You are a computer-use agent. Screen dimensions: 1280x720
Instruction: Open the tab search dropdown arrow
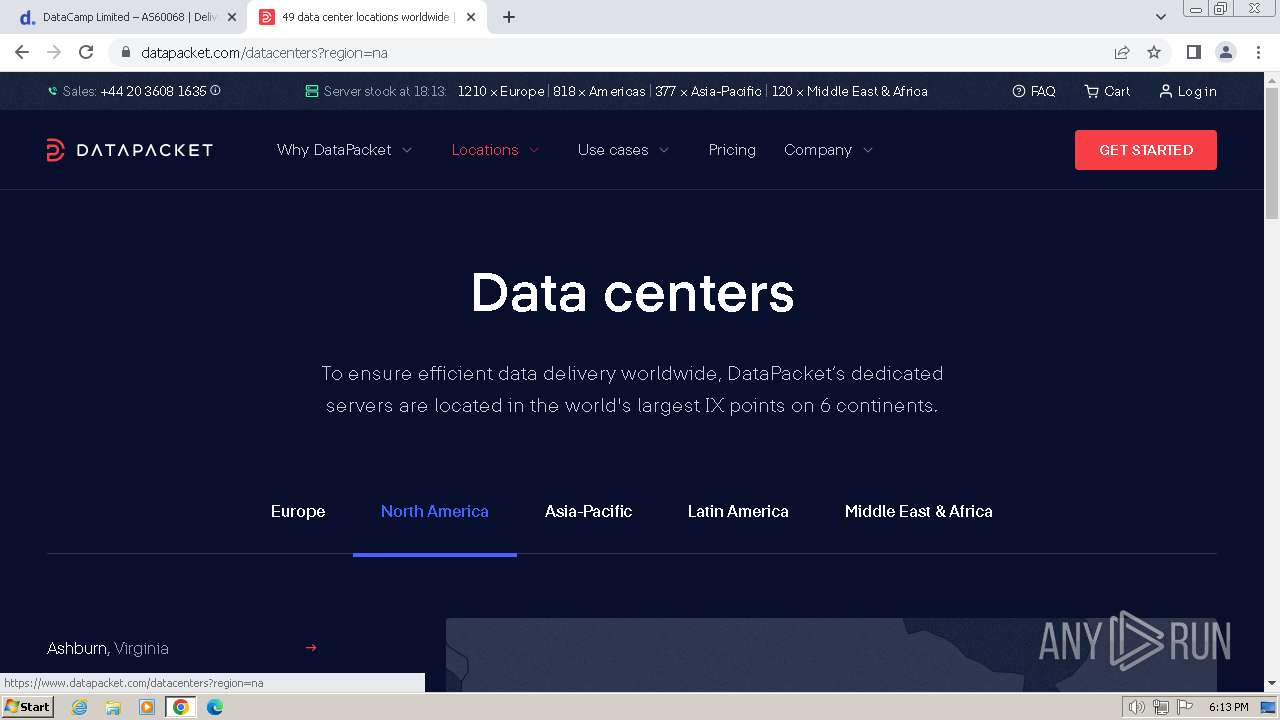[x=1160, y=17]
